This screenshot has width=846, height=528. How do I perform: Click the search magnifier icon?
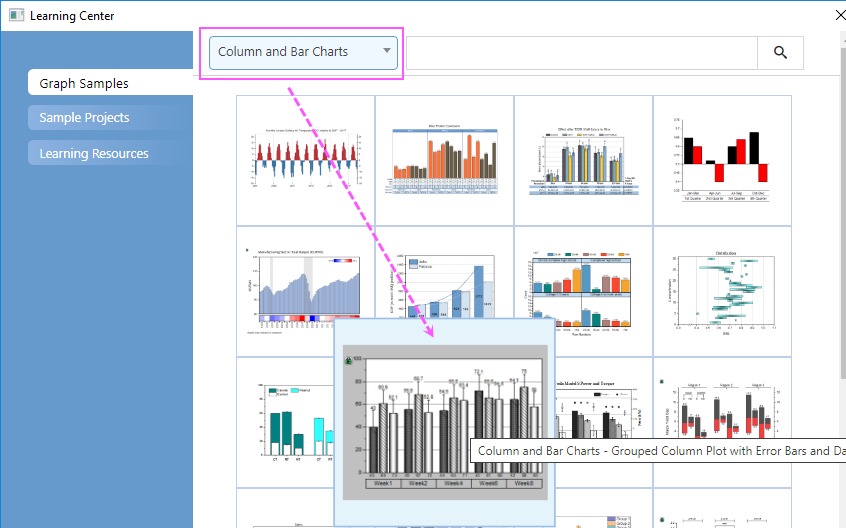780,53
